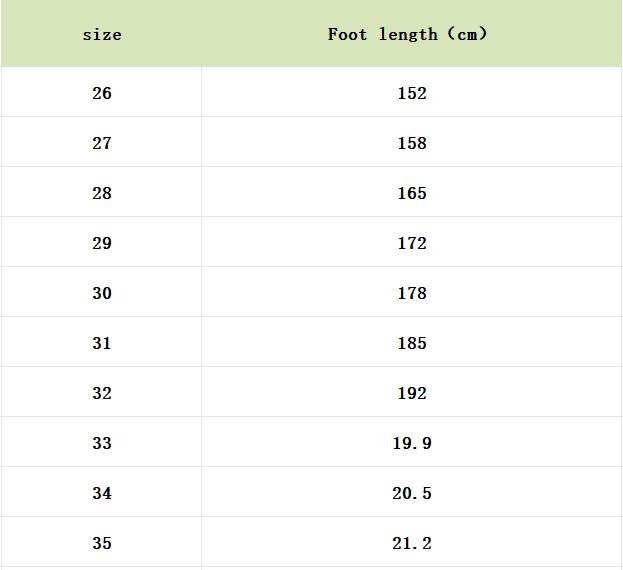Select the foot length 178 cell

pos(411,293)
